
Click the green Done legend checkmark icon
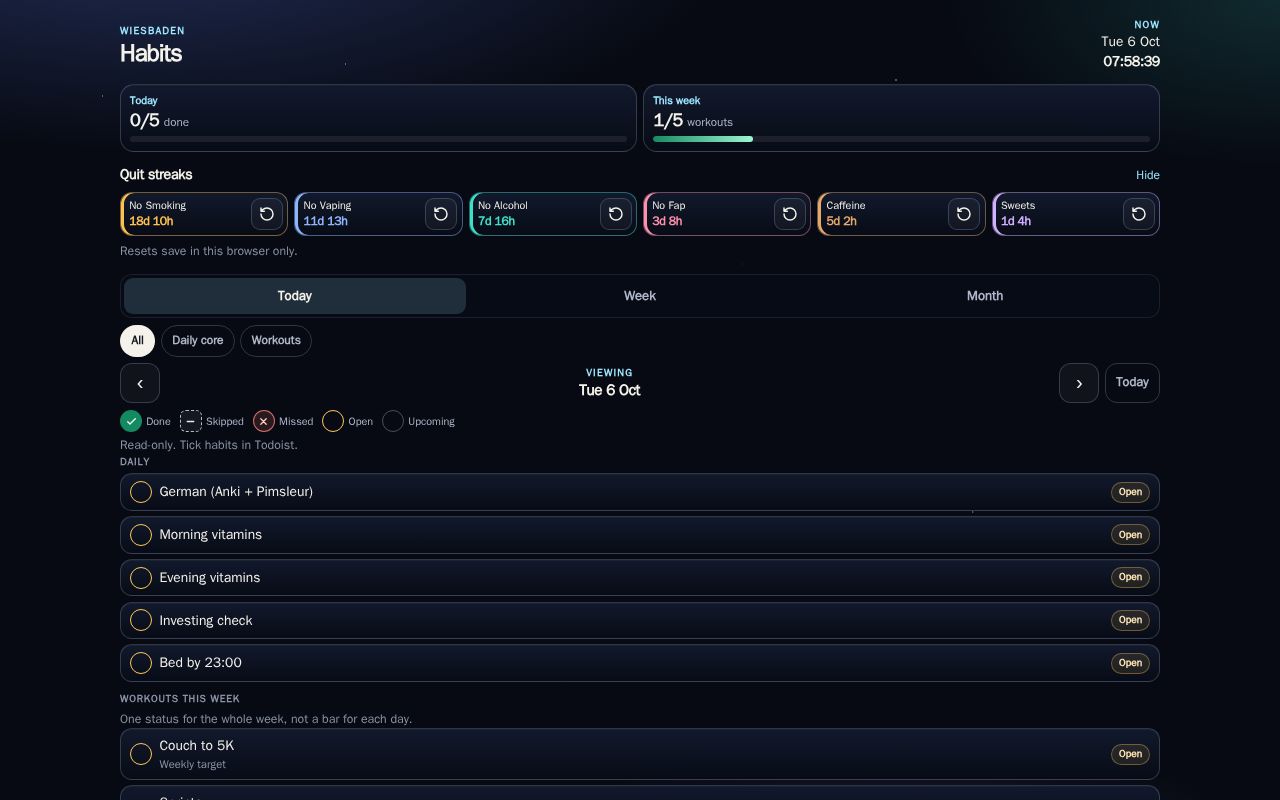click(131, 421)
